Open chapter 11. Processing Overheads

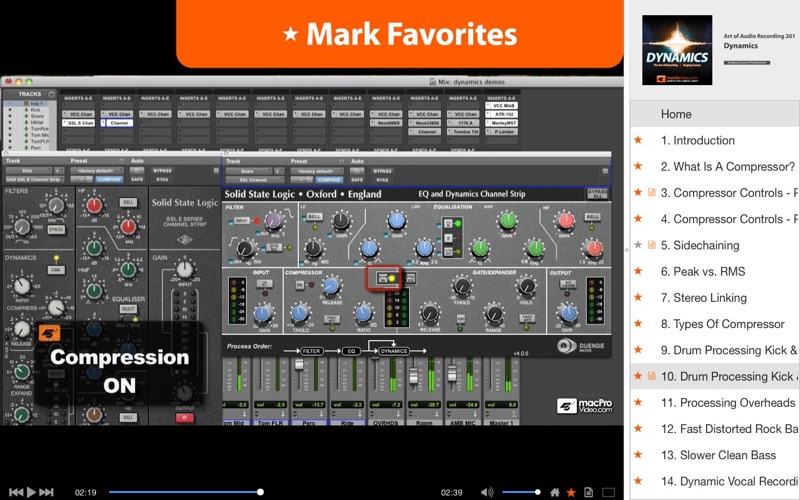728,403
